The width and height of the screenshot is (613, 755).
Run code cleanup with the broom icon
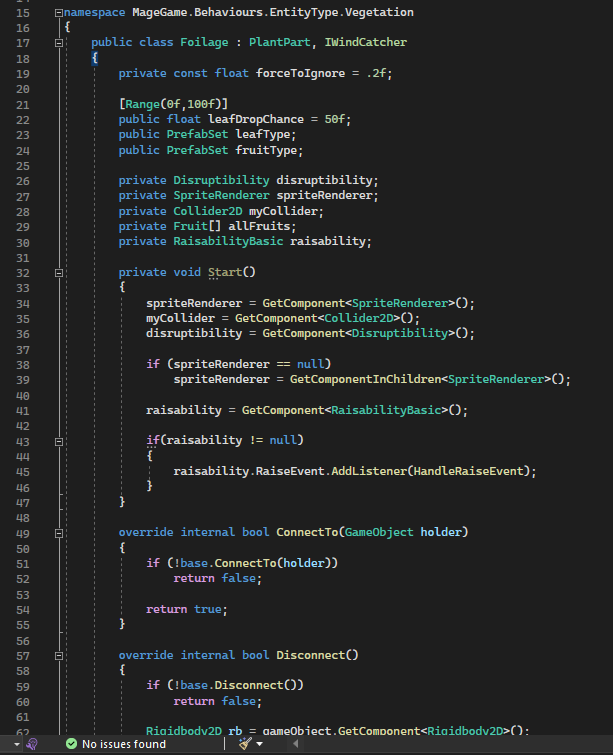(x=244, y=744)
